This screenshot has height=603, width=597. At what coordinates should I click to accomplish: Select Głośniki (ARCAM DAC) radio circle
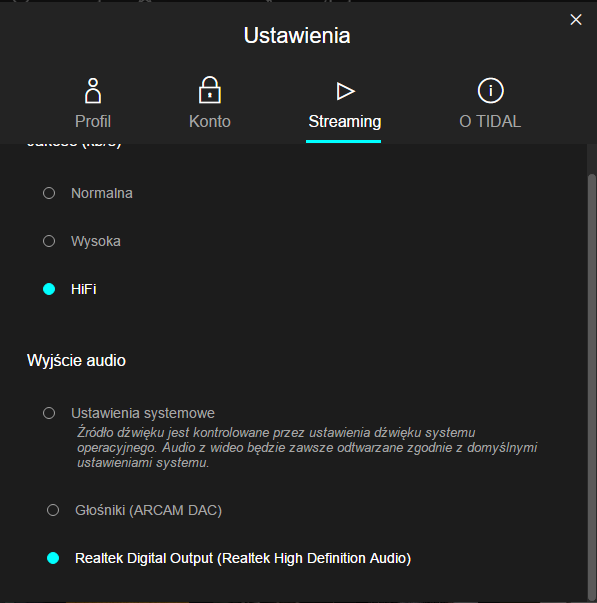[53, 510]
